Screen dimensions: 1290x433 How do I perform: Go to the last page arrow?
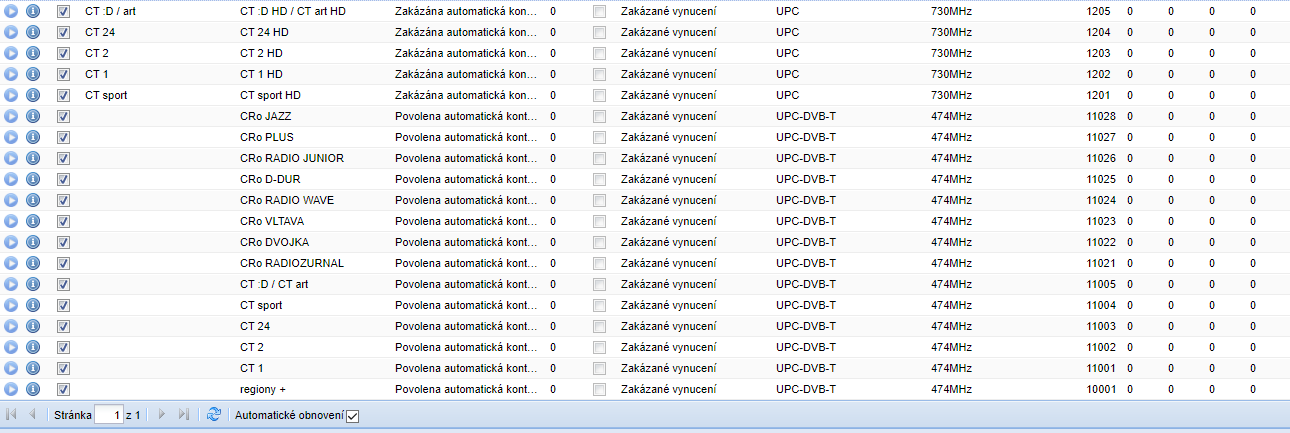pyautogui.click(x=183, y=414)
